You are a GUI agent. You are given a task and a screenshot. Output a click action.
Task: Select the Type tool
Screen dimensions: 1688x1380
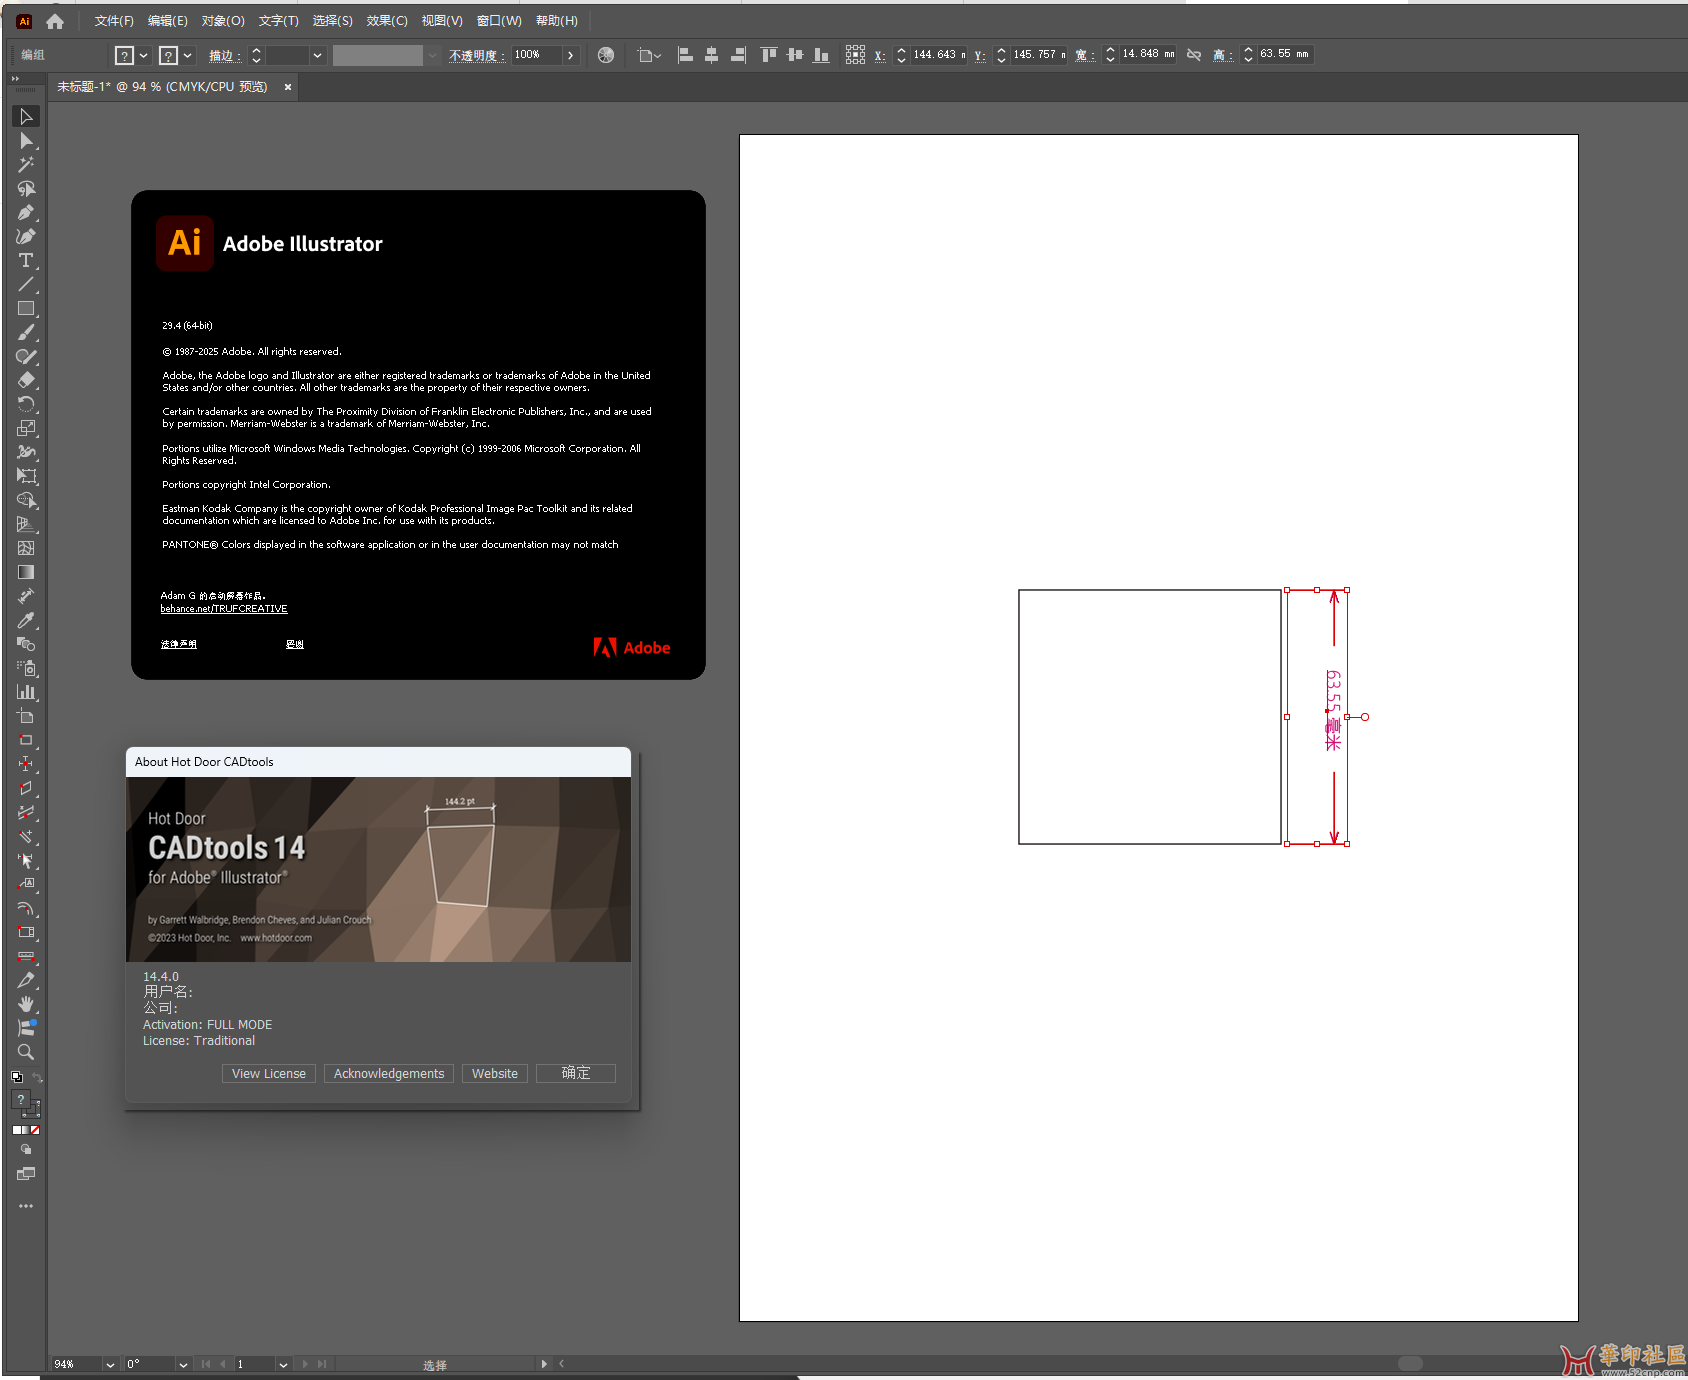pos(26,261)
